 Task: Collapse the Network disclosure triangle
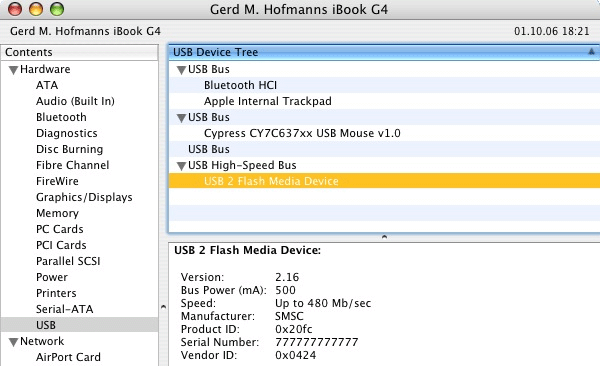[13, 342]
